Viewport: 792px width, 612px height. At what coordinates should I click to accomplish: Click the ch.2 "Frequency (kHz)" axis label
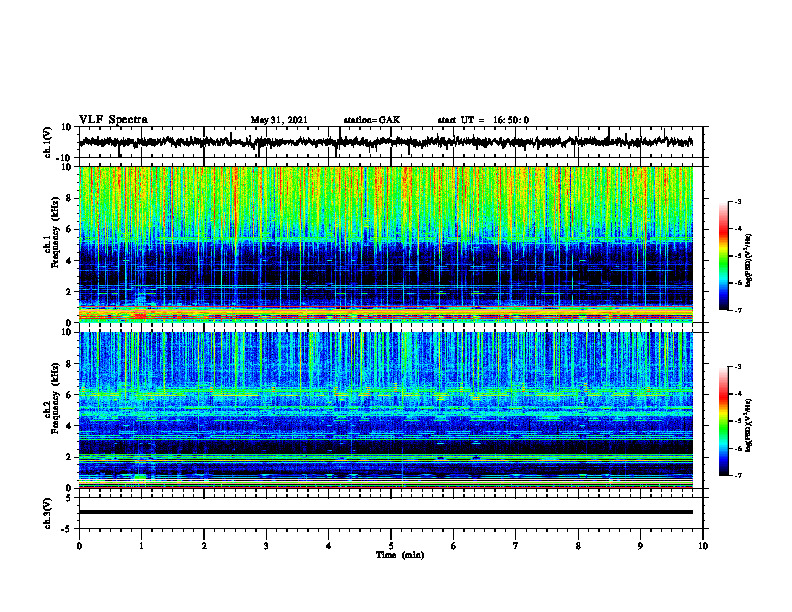coord(55,400)
